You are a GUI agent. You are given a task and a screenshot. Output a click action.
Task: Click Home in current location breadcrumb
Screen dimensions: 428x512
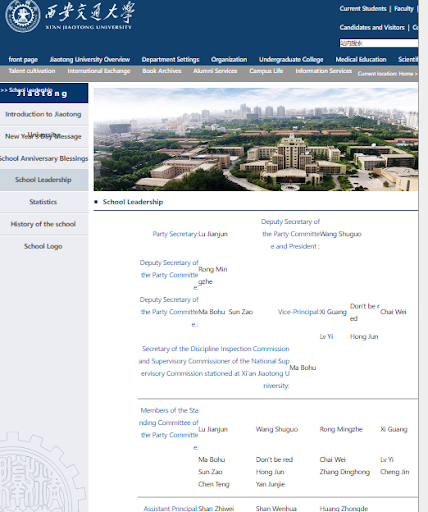(x=406, y=74)
